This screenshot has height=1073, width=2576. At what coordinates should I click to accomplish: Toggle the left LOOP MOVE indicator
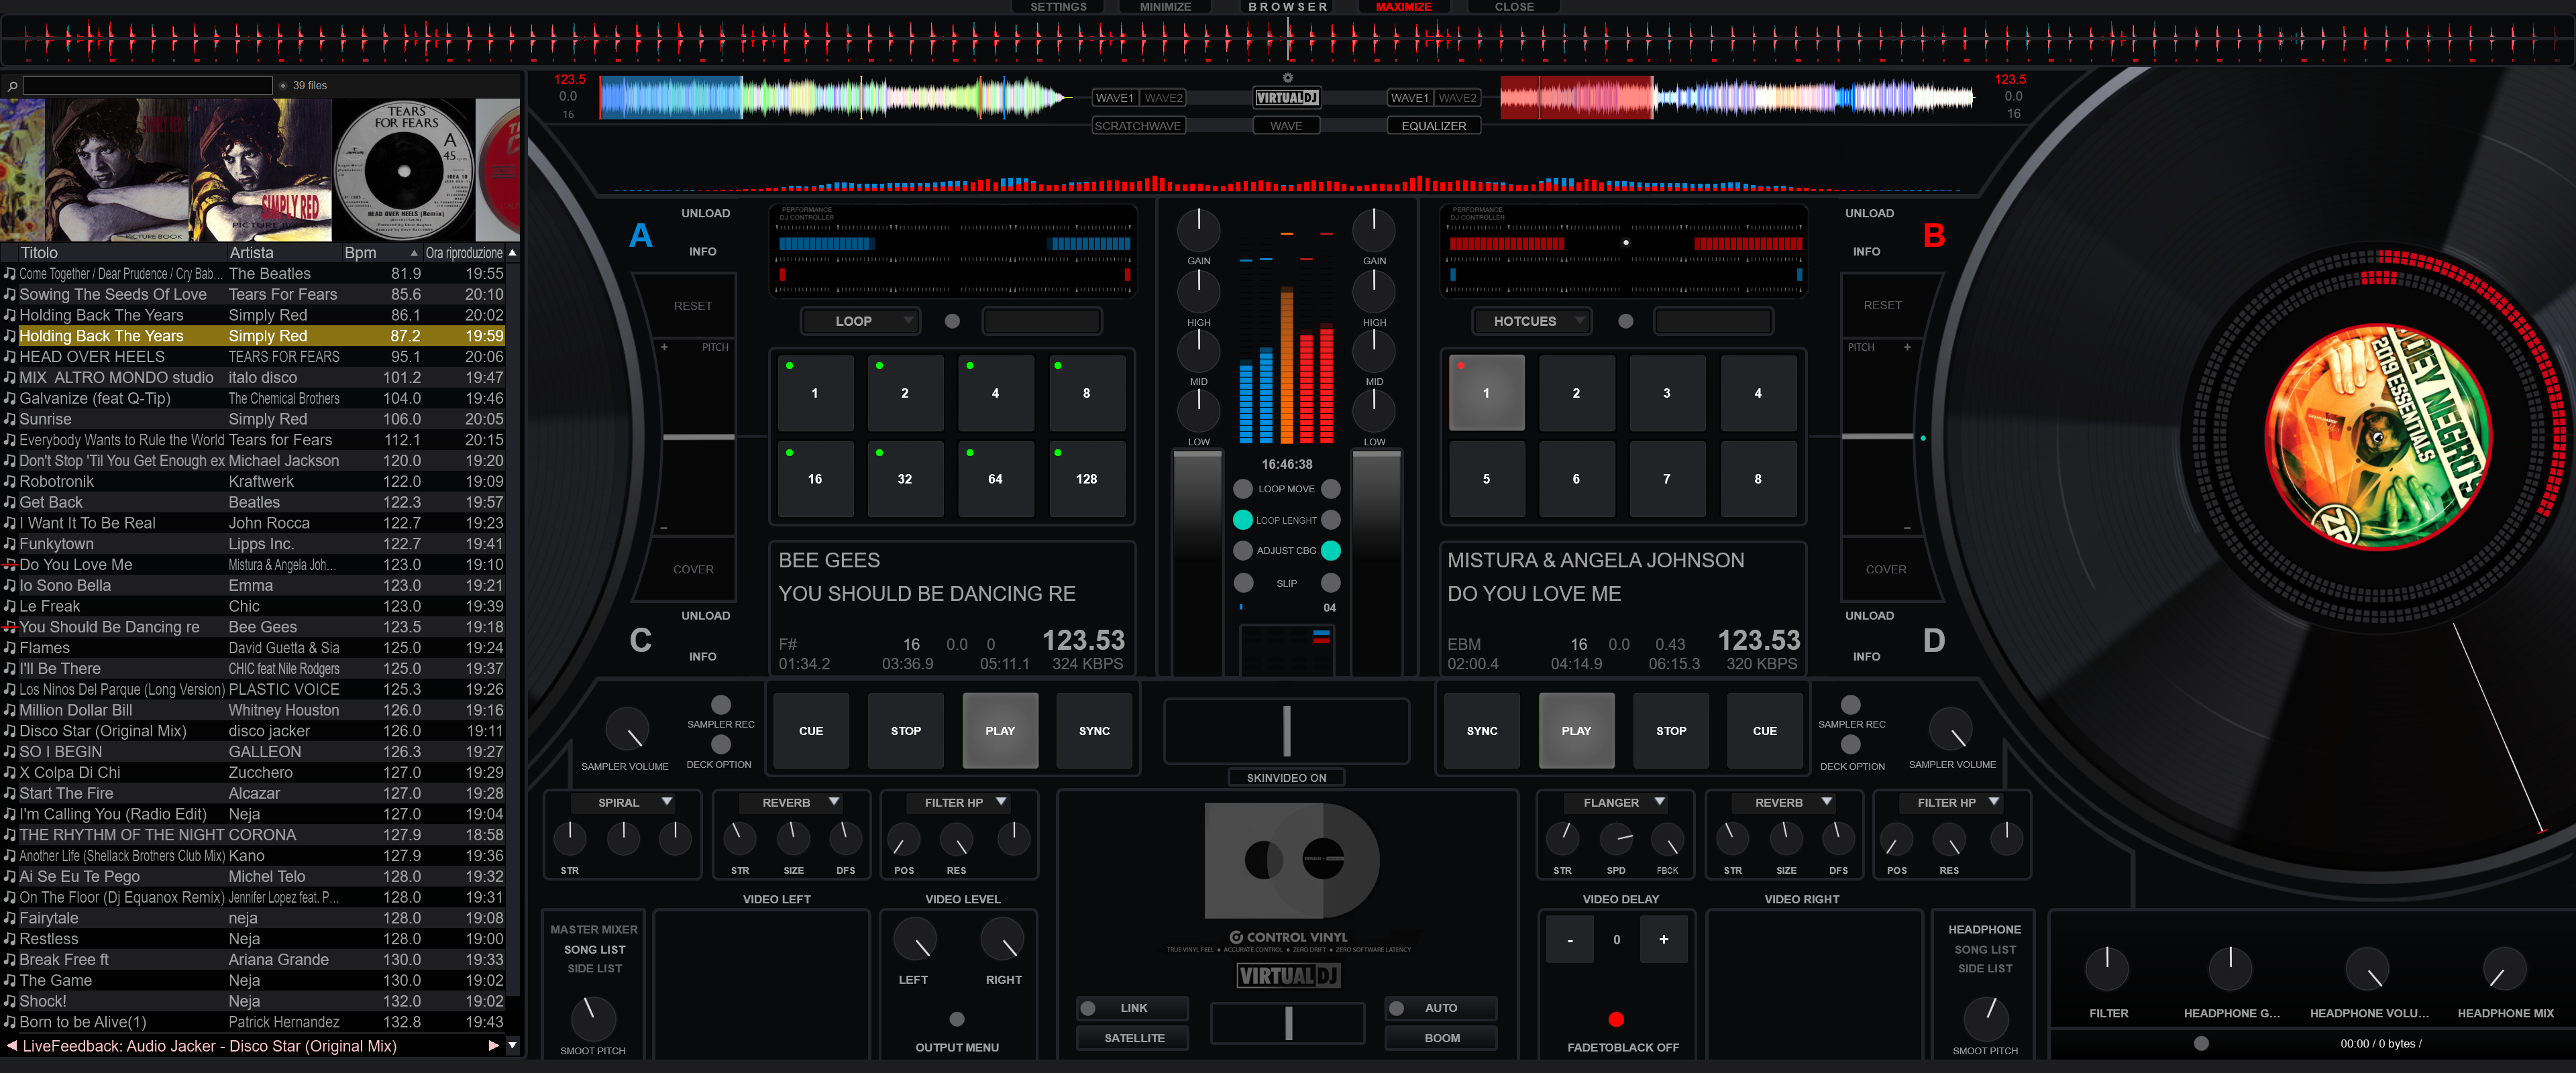(x=1243, y=489)
